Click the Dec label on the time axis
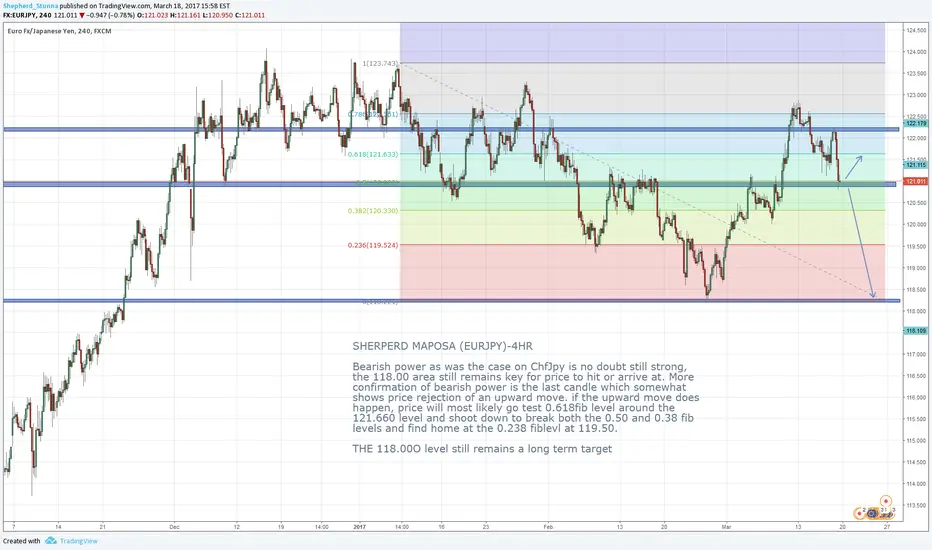 coord(174,527)
